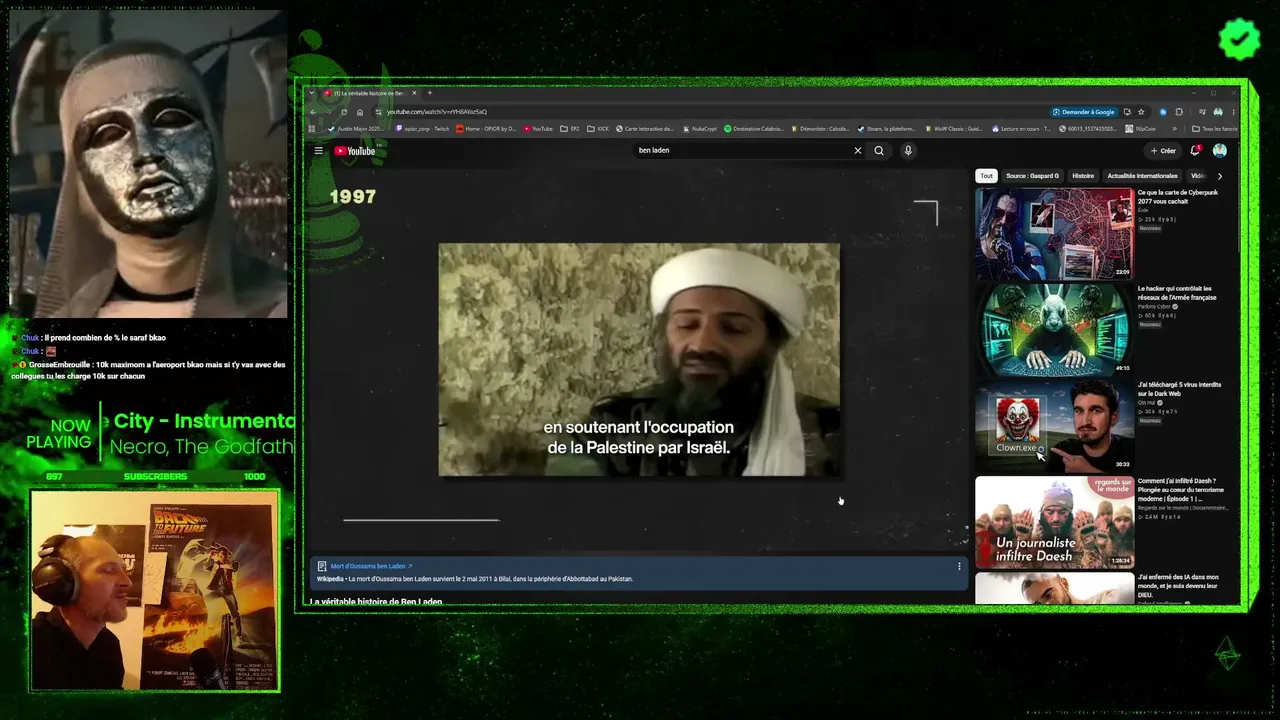Click the playing Ben Laden video
This screenshot has width=1280, height=720.
click(639, 359)
